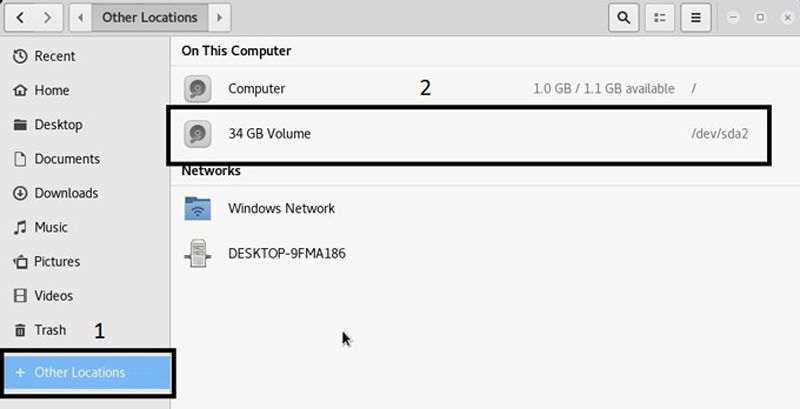Image resolution: width=800 pixels, height=409 pixels.
Task: Open the Trash in sidebar
Action: (49, 330)
